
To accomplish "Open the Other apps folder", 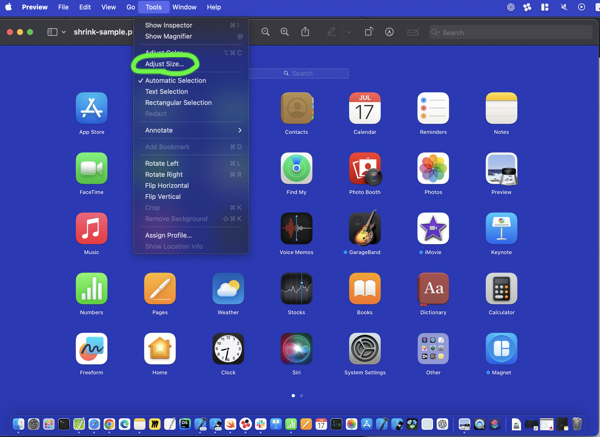I will click(433, 348).
